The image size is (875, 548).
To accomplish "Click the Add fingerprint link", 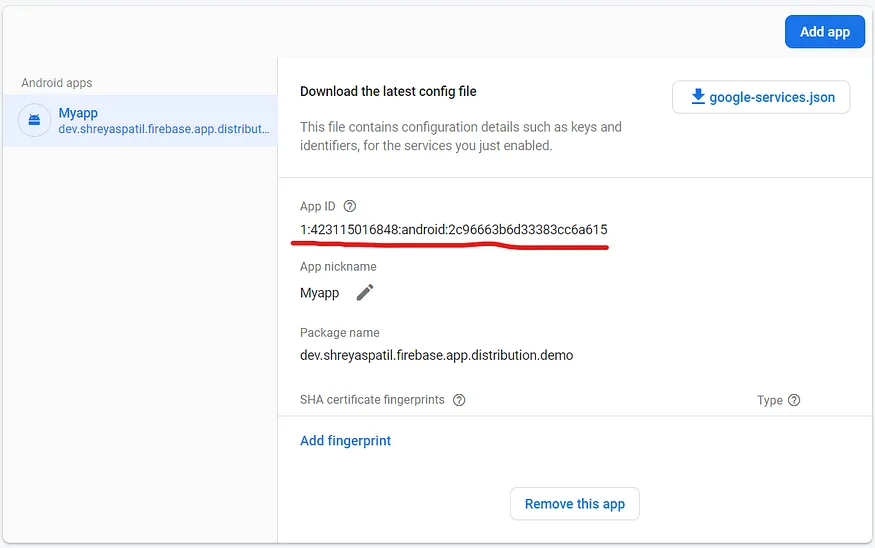I will [345, 441].
